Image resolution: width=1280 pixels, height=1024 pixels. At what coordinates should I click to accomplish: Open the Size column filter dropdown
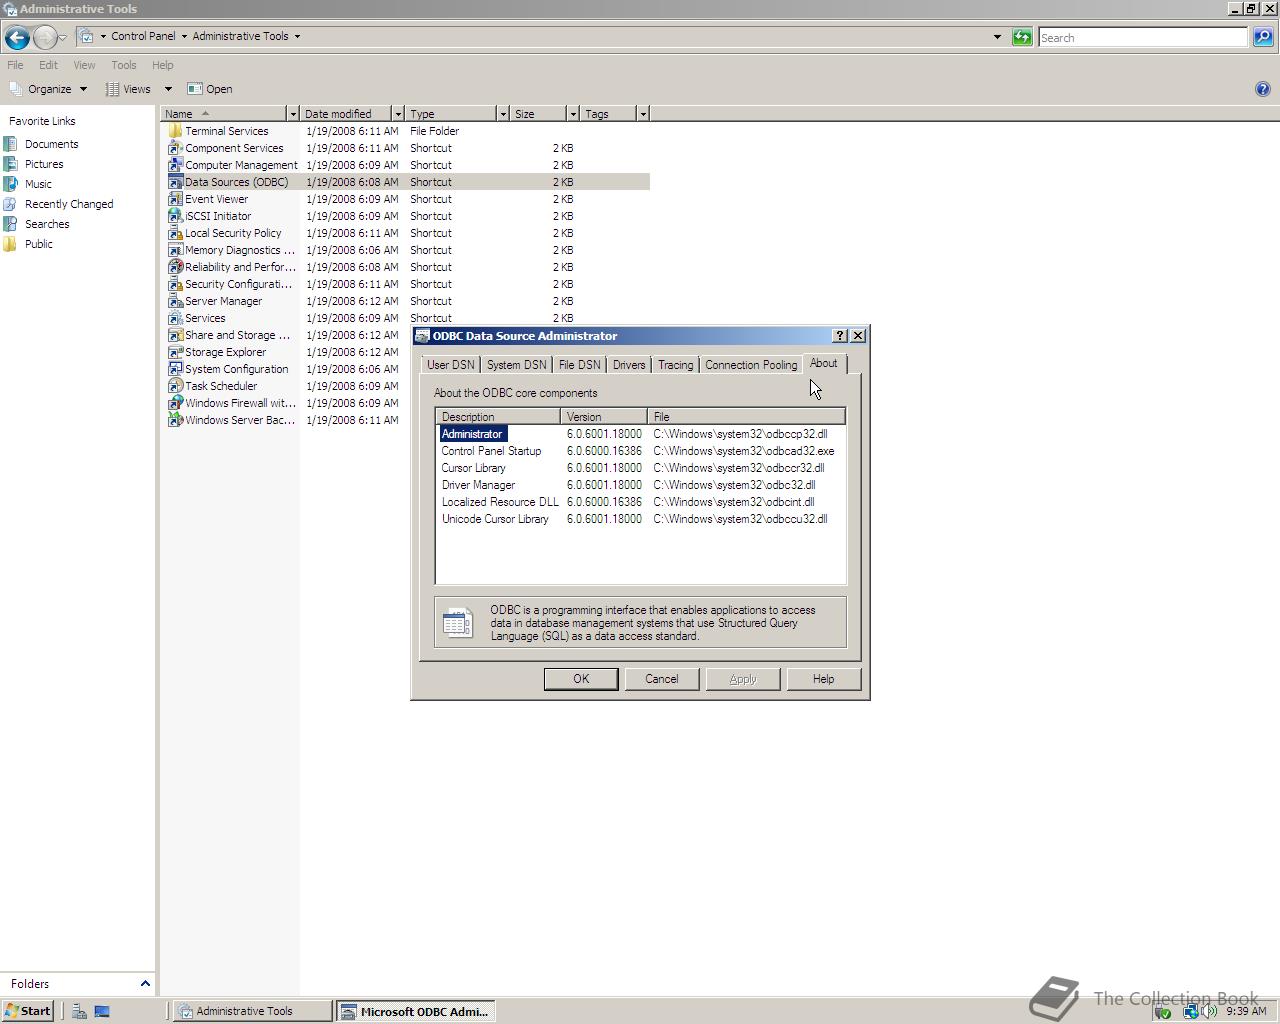(x=573, y=114)
